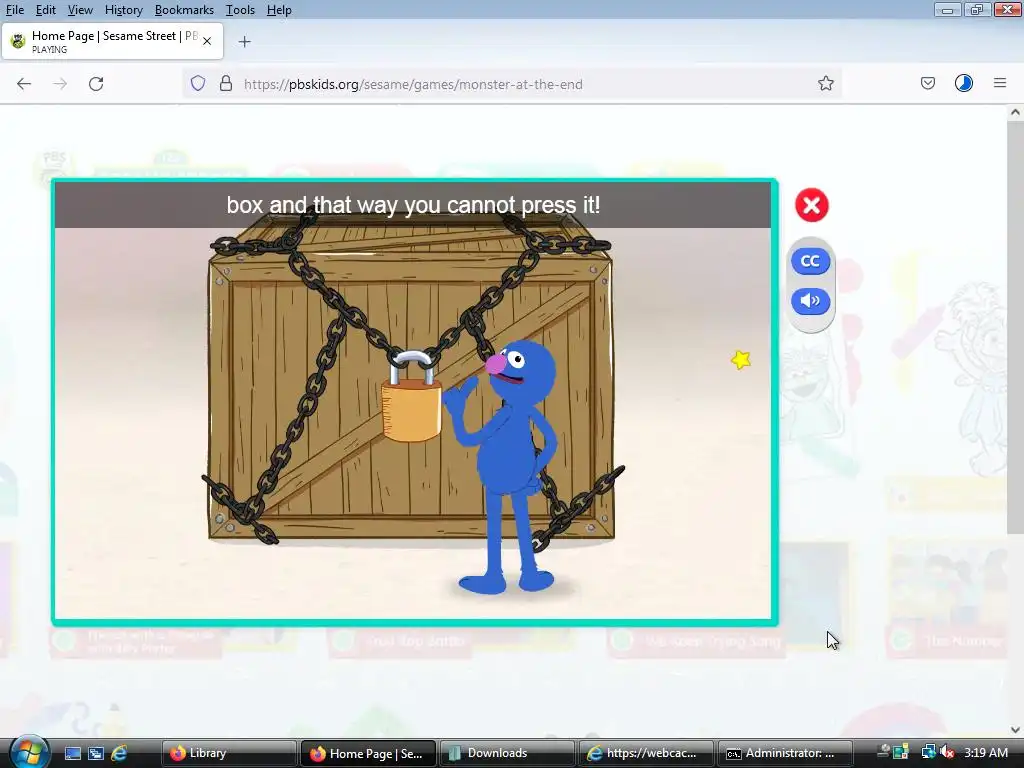
Task: Open the tracking protection shield icon
Action: point(198,84)
